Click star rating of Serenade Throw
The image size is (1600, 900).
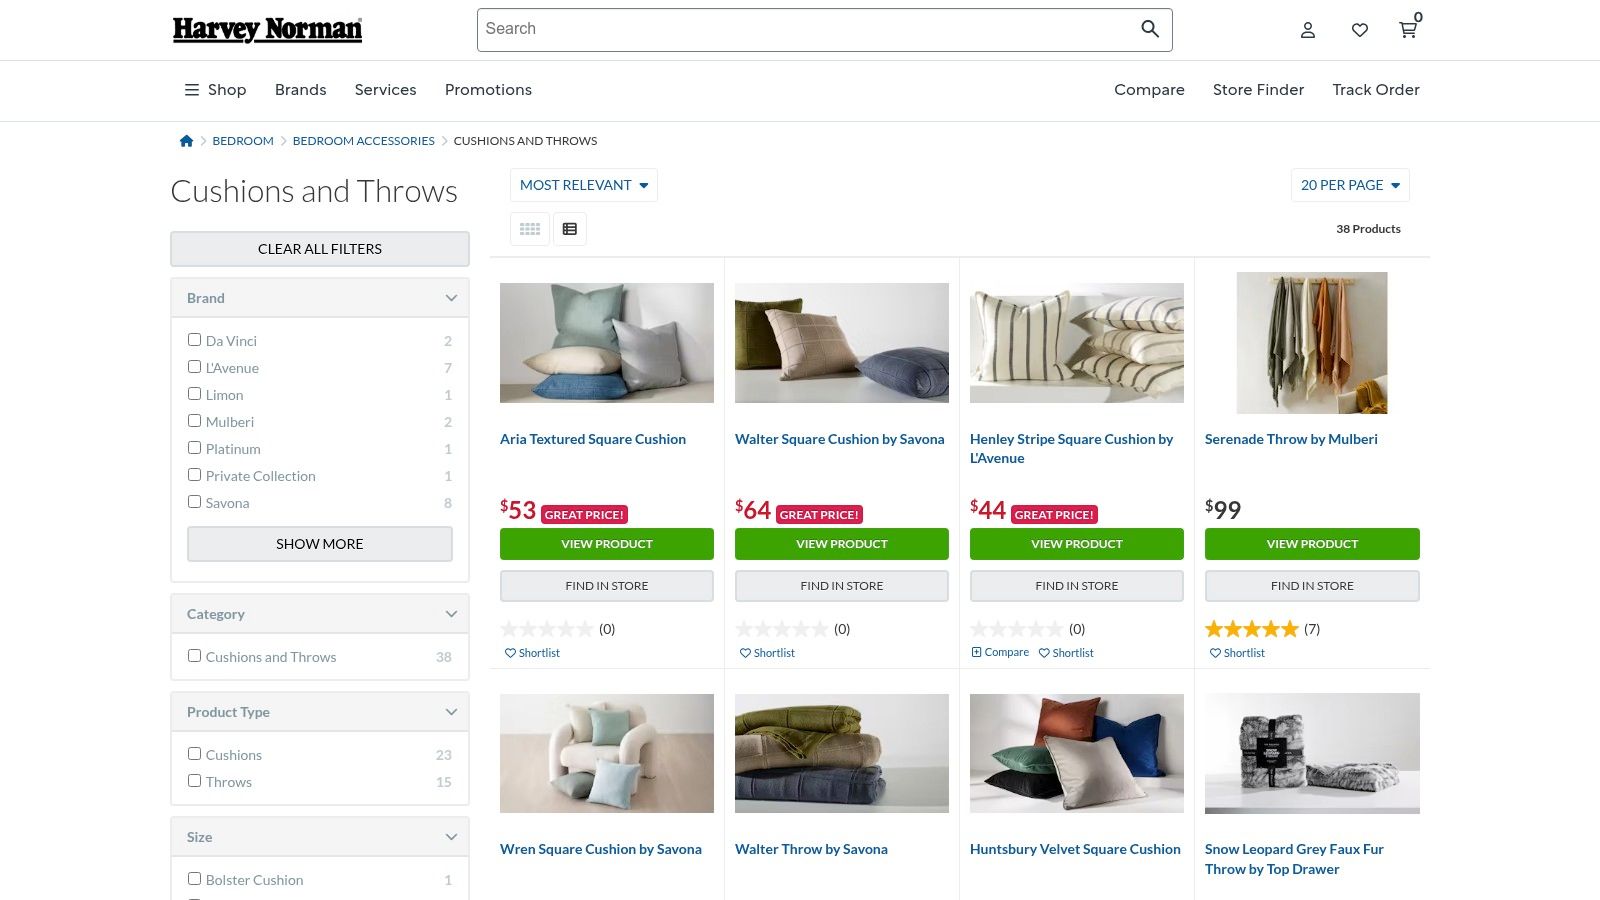click(x=1251, y=629)
